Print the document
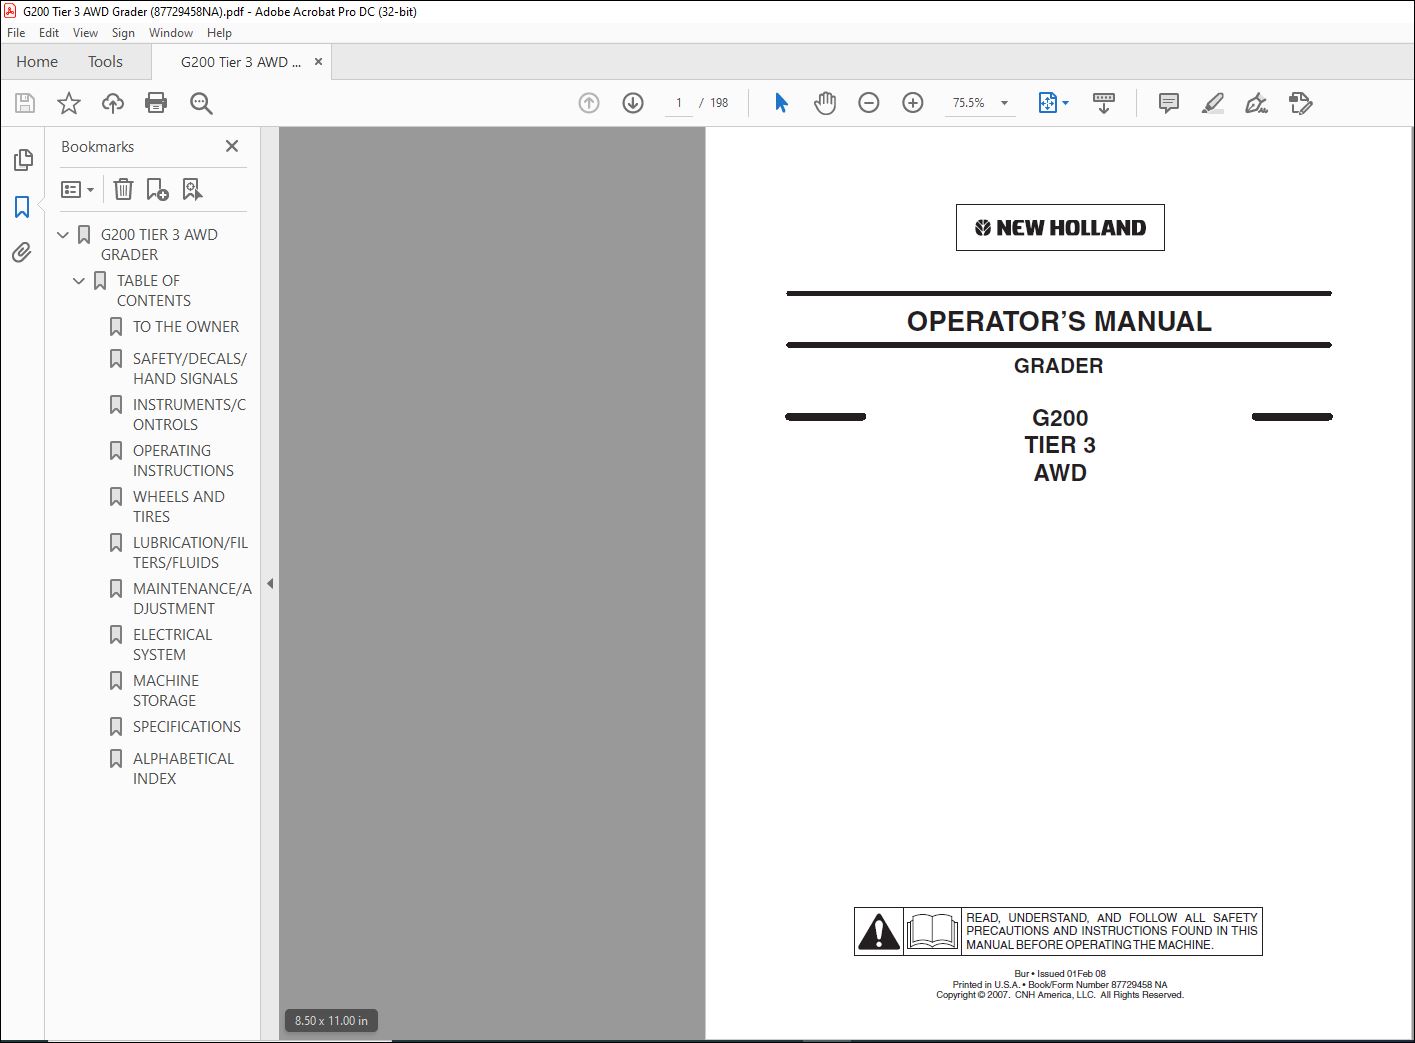 pos(156,103)
